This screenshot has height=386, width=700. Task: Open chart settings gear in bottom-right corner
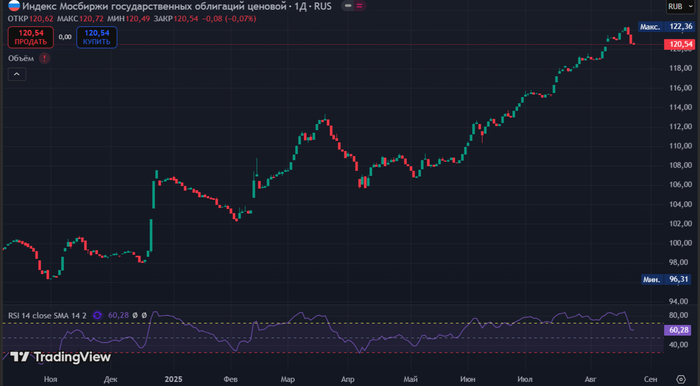(681, 379)
